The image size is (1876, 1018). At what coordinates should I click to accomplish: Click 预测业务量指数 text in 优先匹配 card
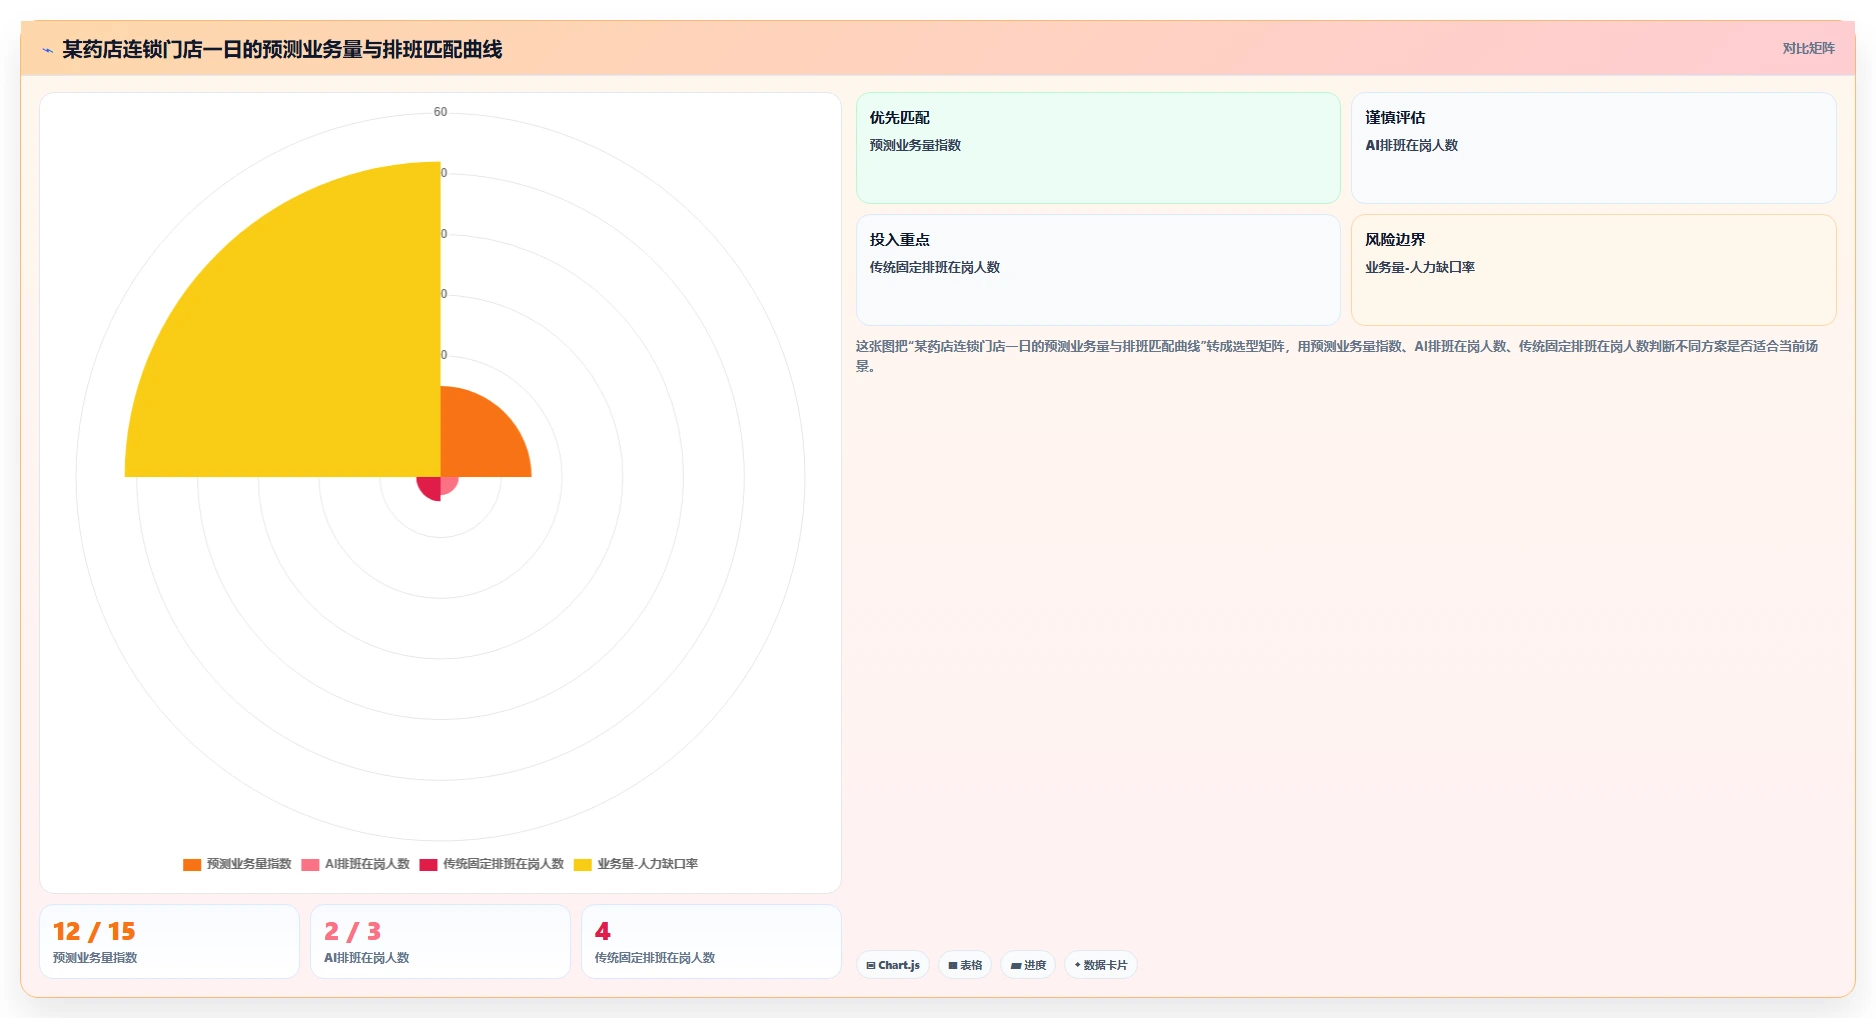(915, 145)
